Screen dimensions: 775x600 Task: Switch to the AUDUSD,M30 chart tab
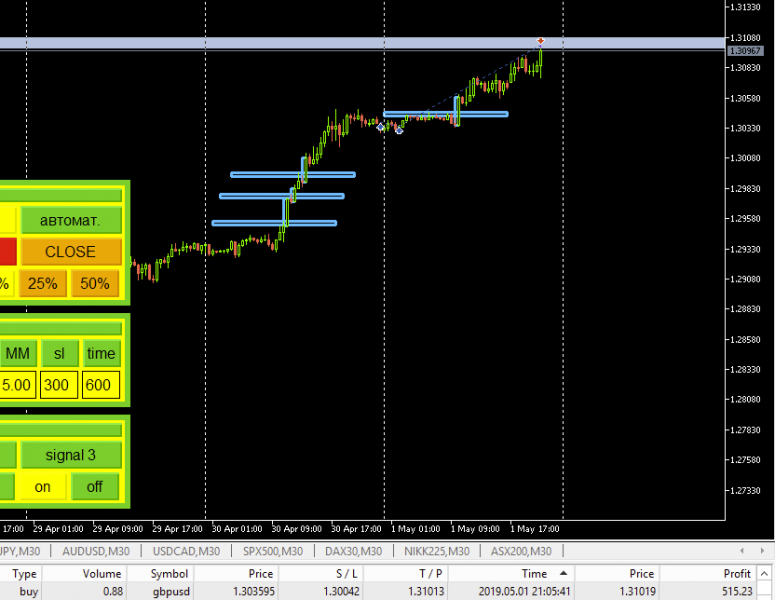pyautogui.click(x=96, y=551)
